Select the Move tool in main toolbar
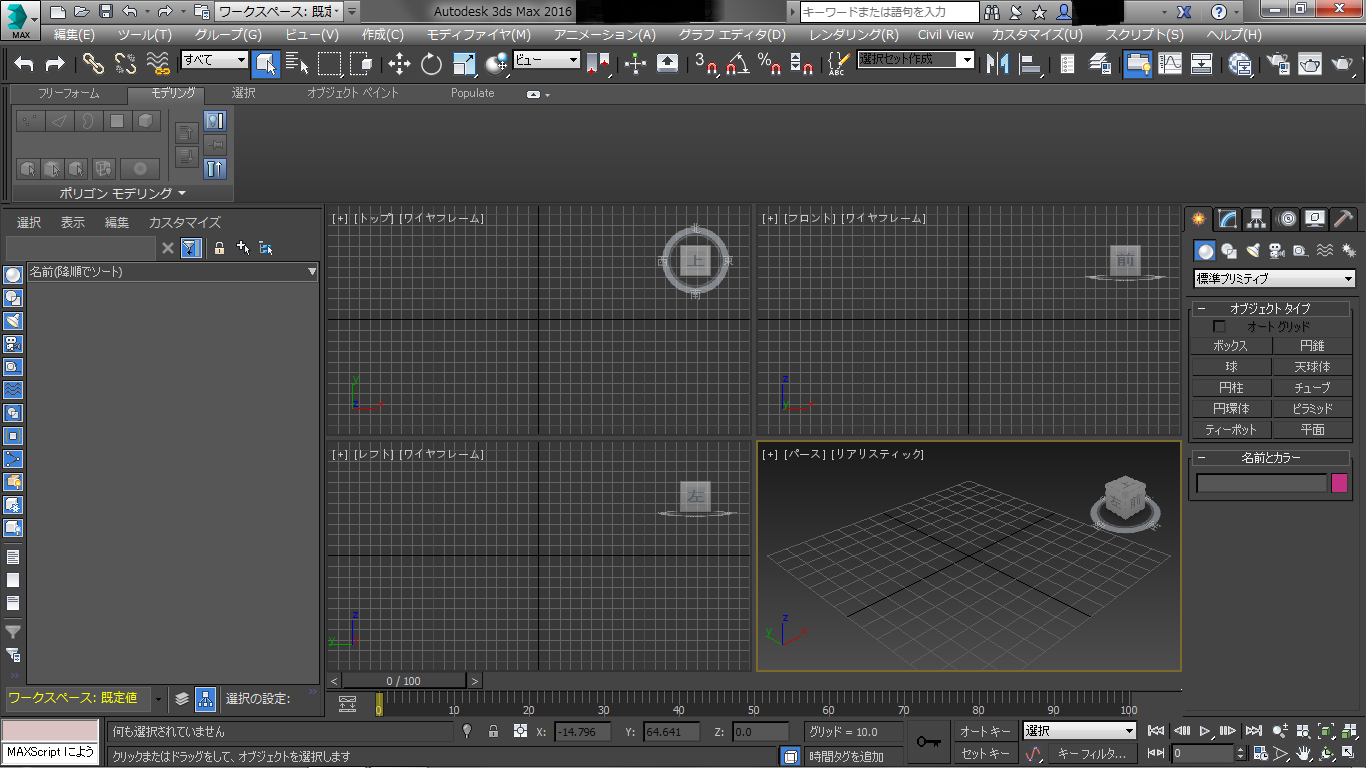The image size is (1366, 768). [399, 64]
